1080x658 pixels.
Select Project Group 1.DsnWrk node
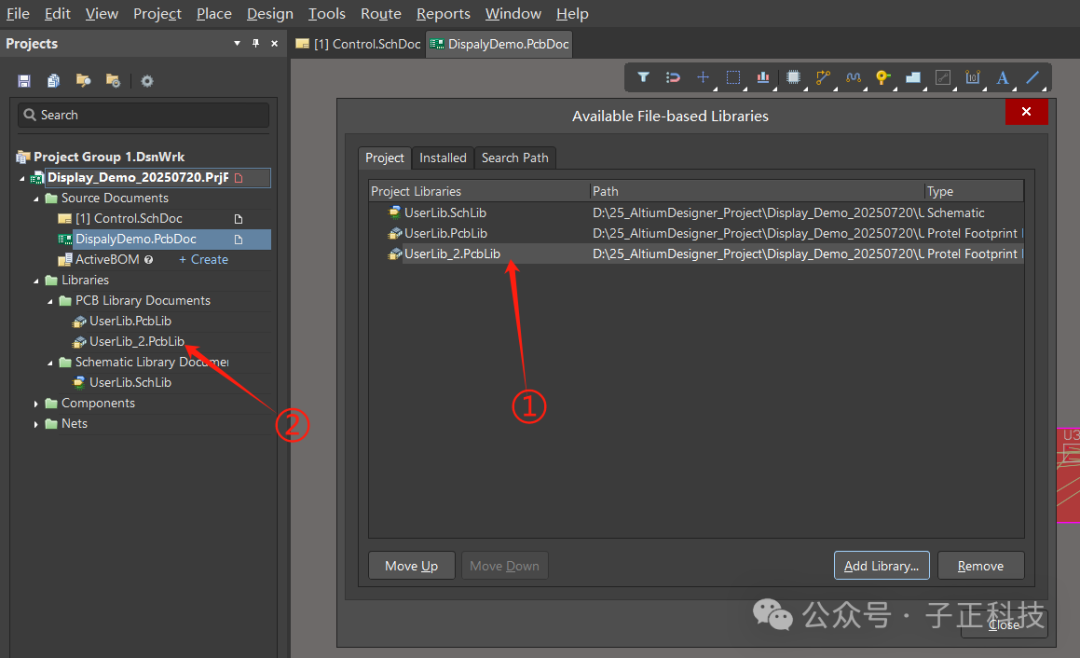point(109,157)
